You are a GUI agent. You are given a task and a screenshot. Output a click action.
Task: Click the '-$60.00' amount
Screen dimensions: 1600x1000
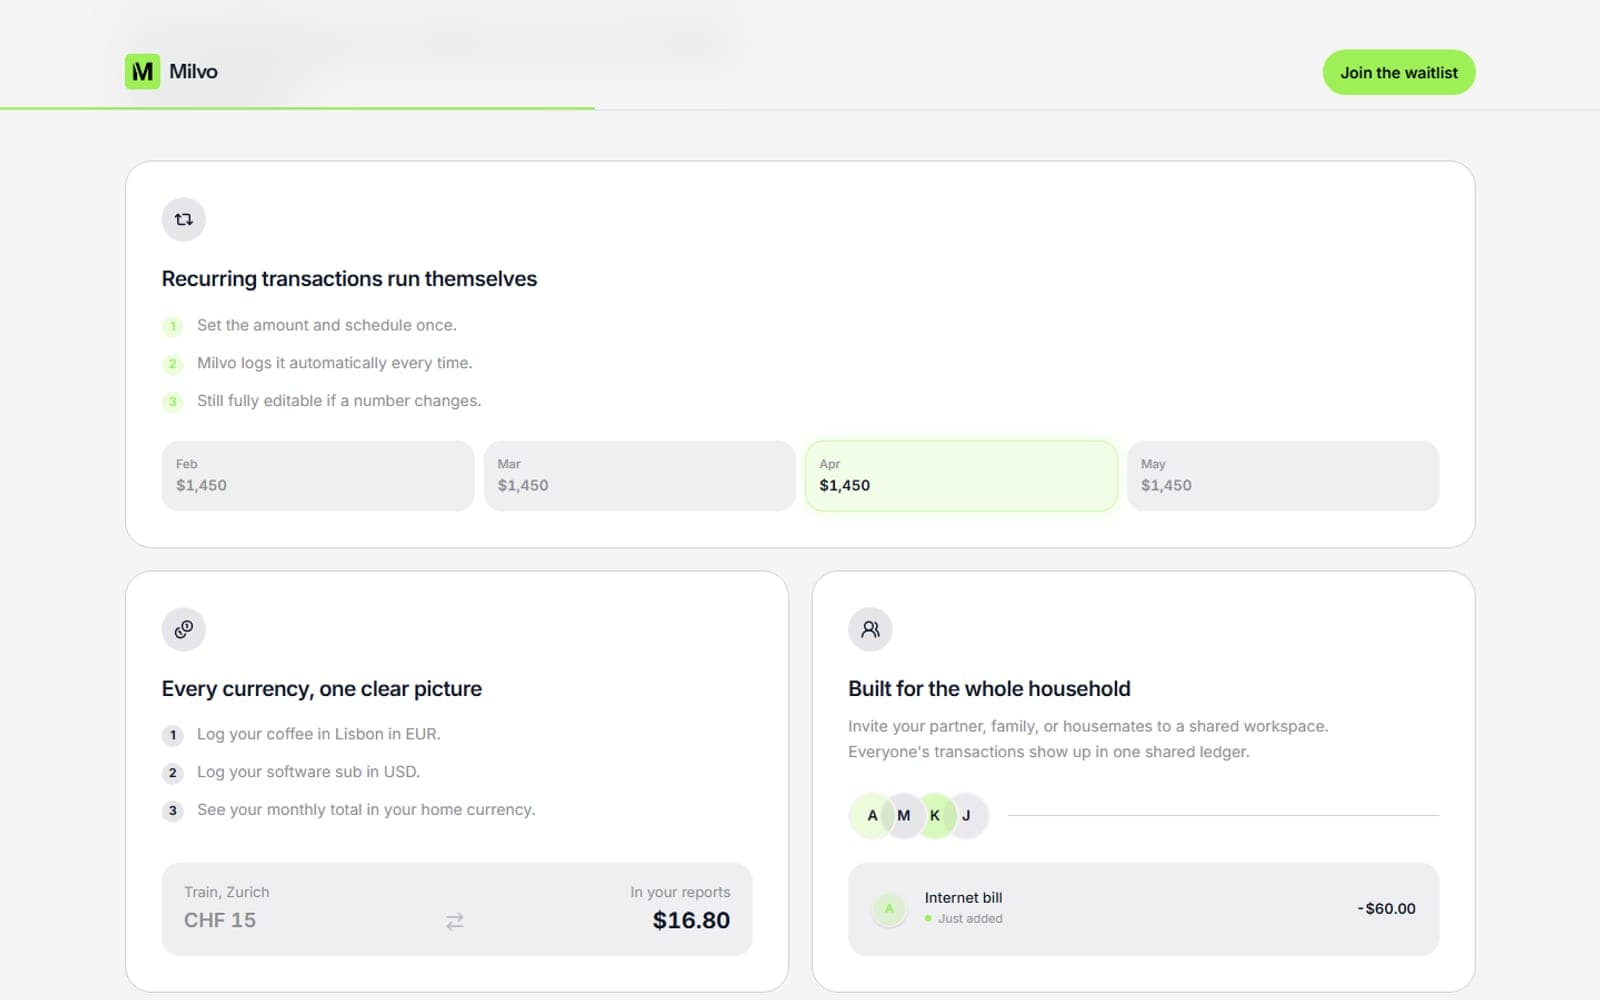1386,909
